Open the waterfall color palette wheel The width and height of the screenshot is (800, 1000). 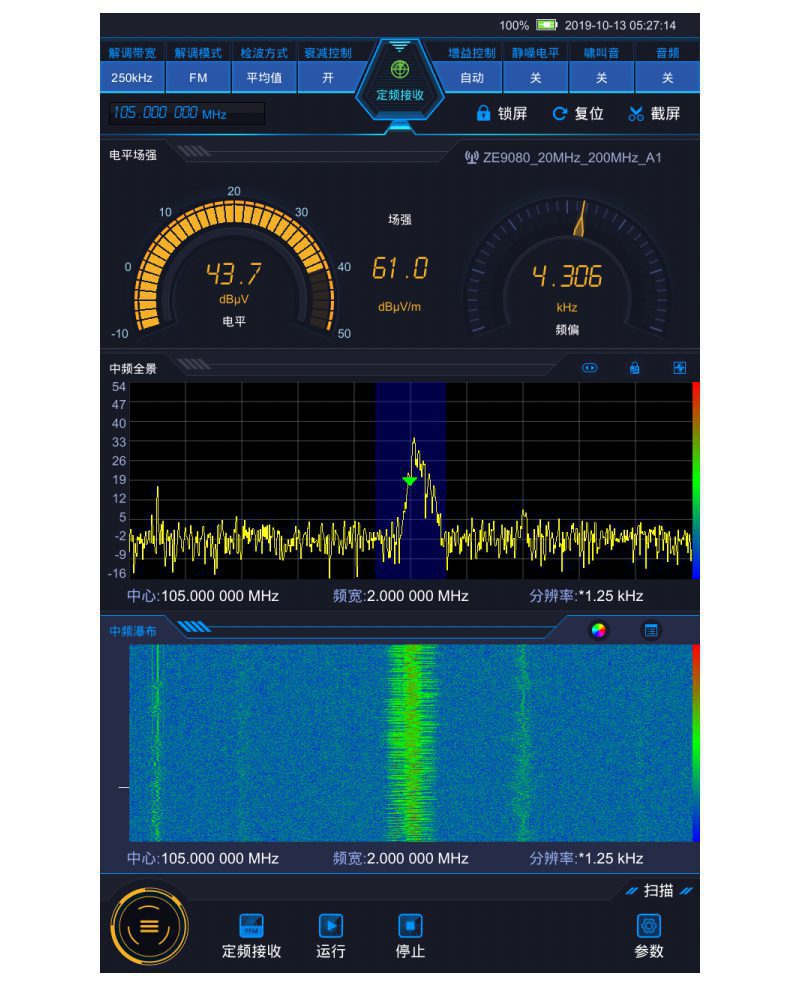[x=598, y=631]
